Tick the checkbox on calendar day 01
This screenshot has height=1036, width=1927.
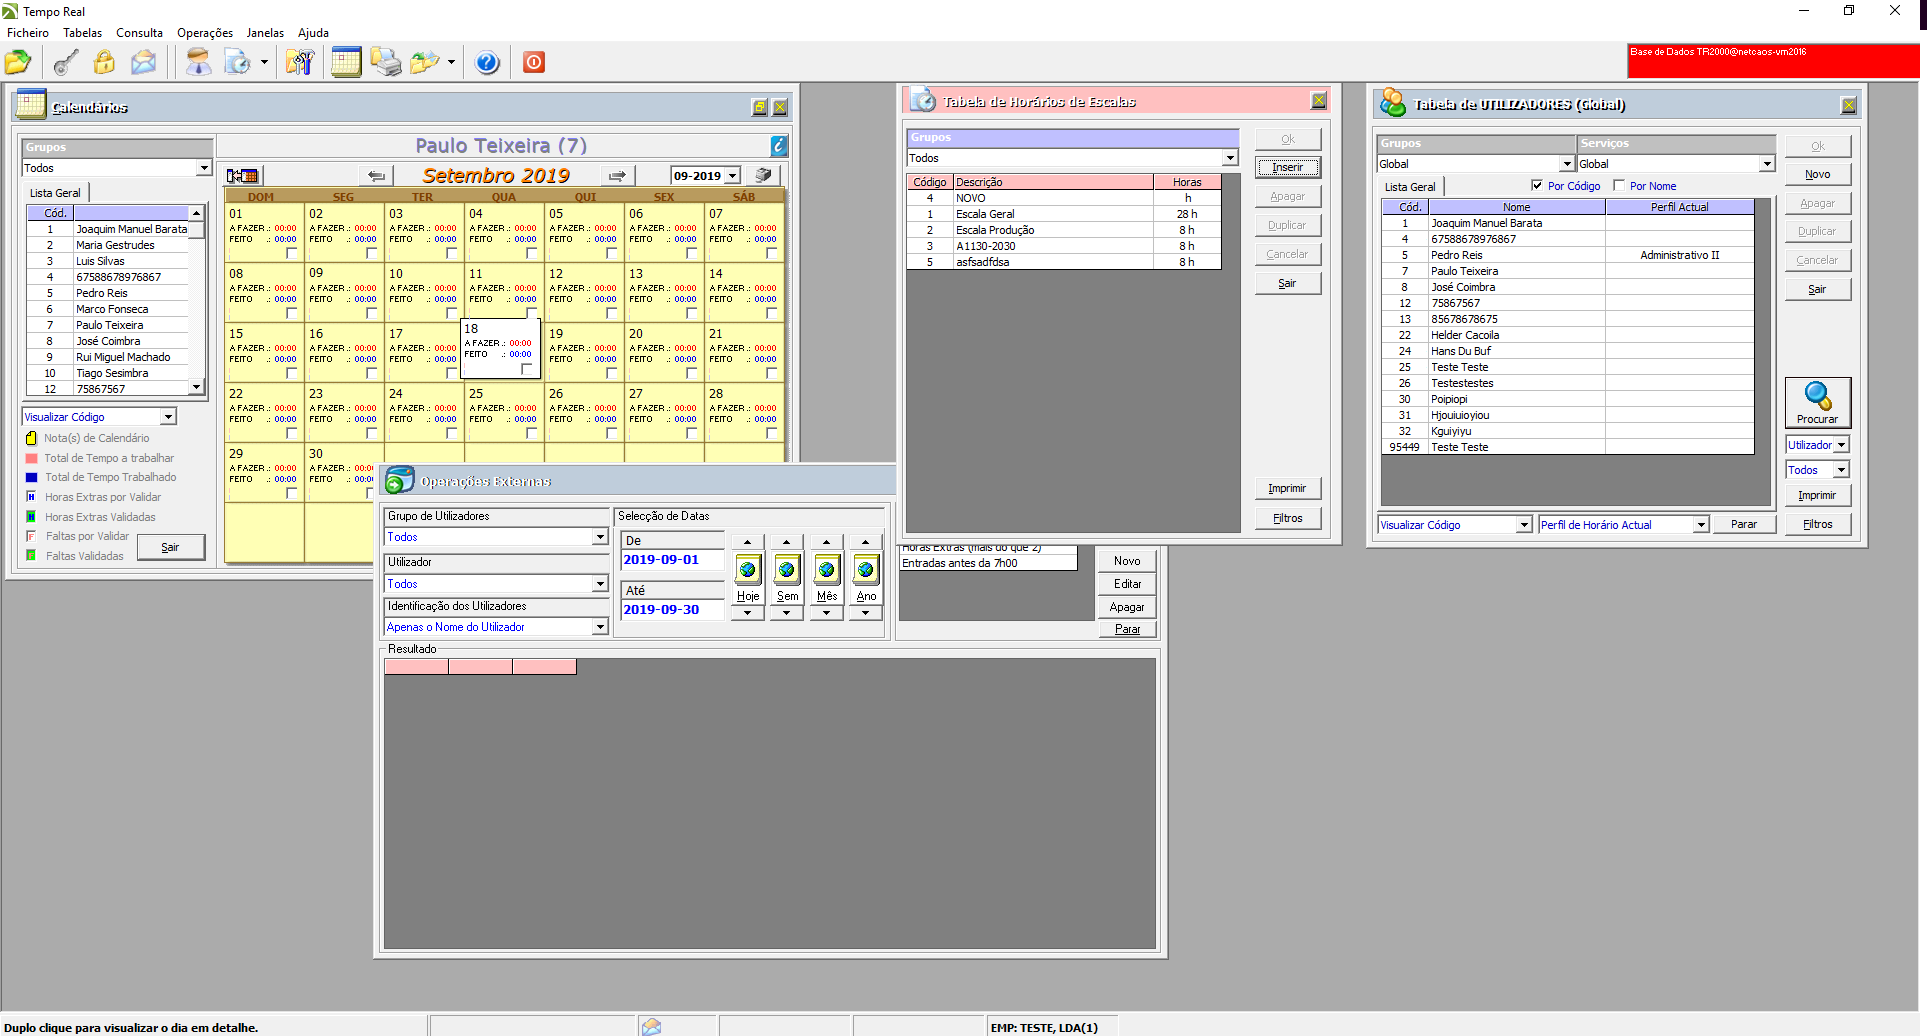coord(292,253)
